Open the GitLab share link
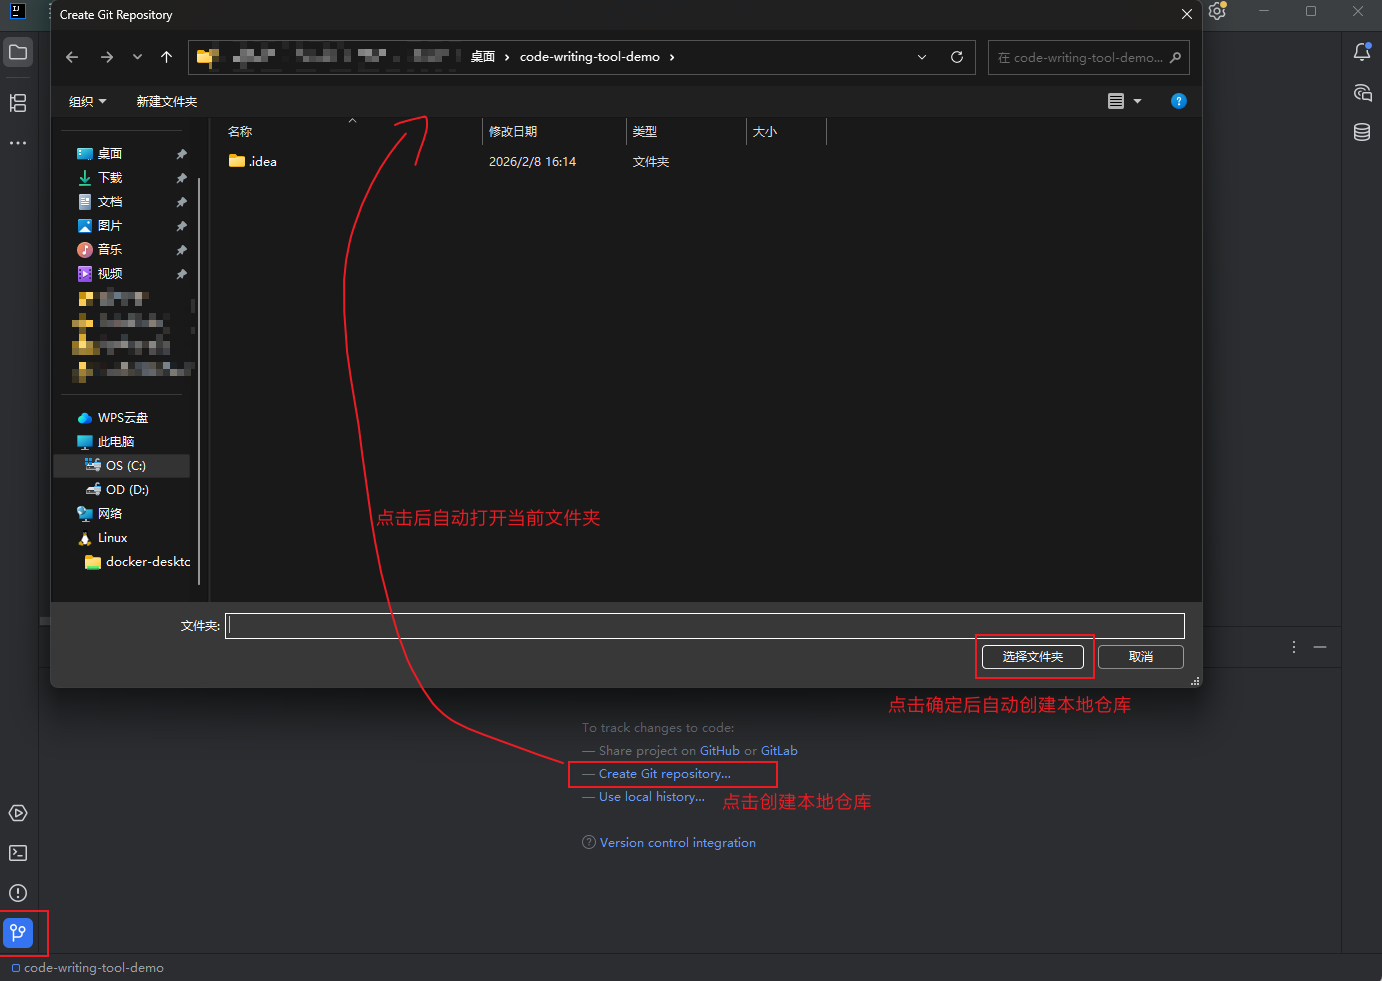Screen dimensions: 1382x981 (779, 750)
